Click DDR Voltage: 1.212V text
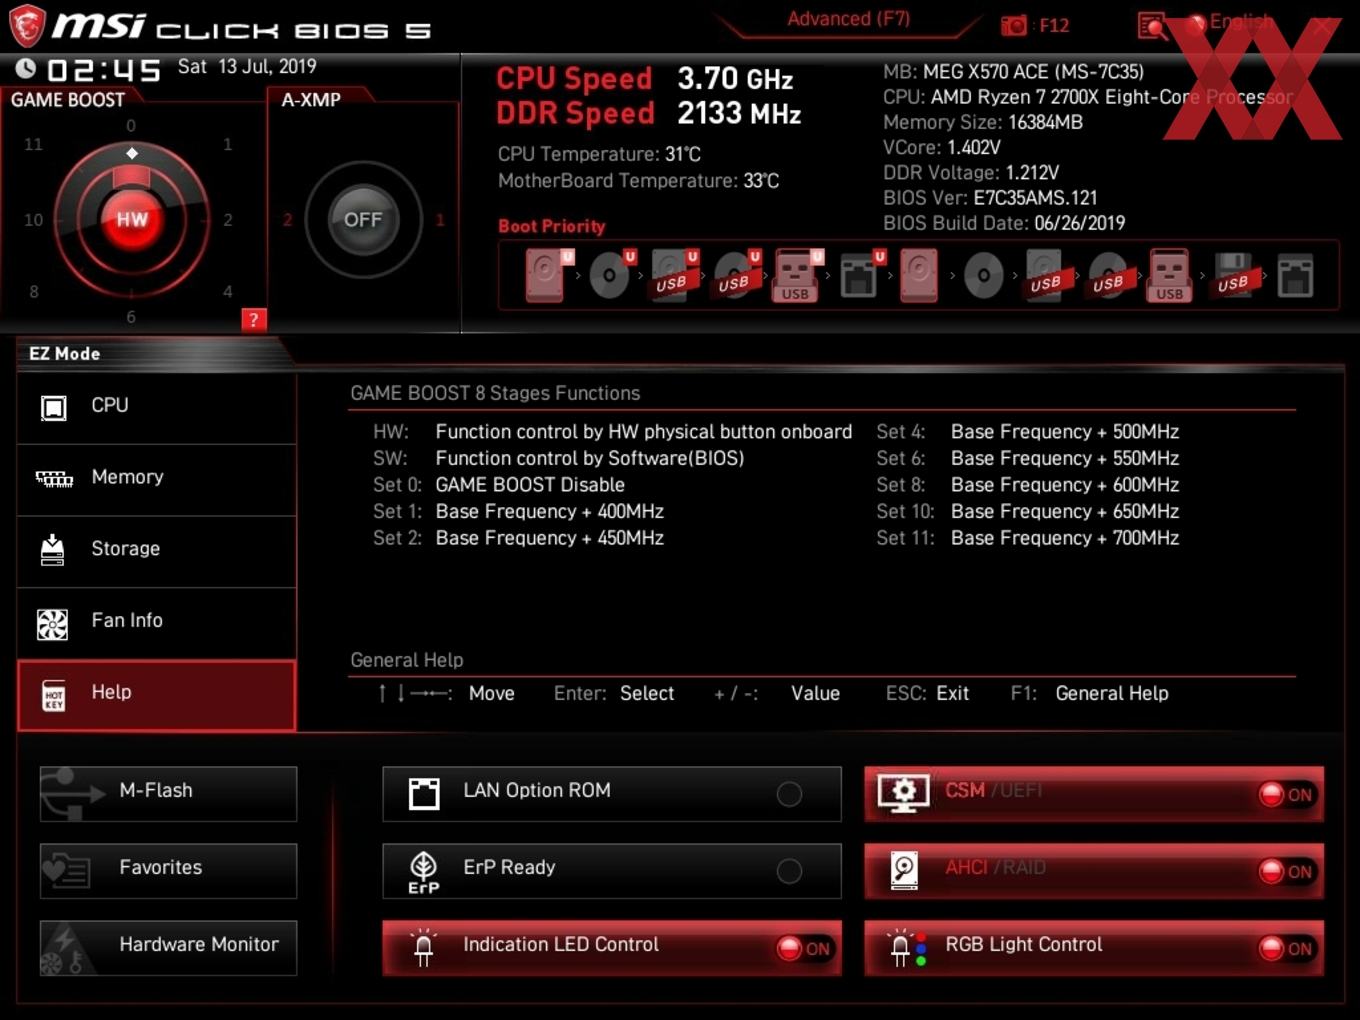This screenshot has height=1020, width=1360. point(971,172)
